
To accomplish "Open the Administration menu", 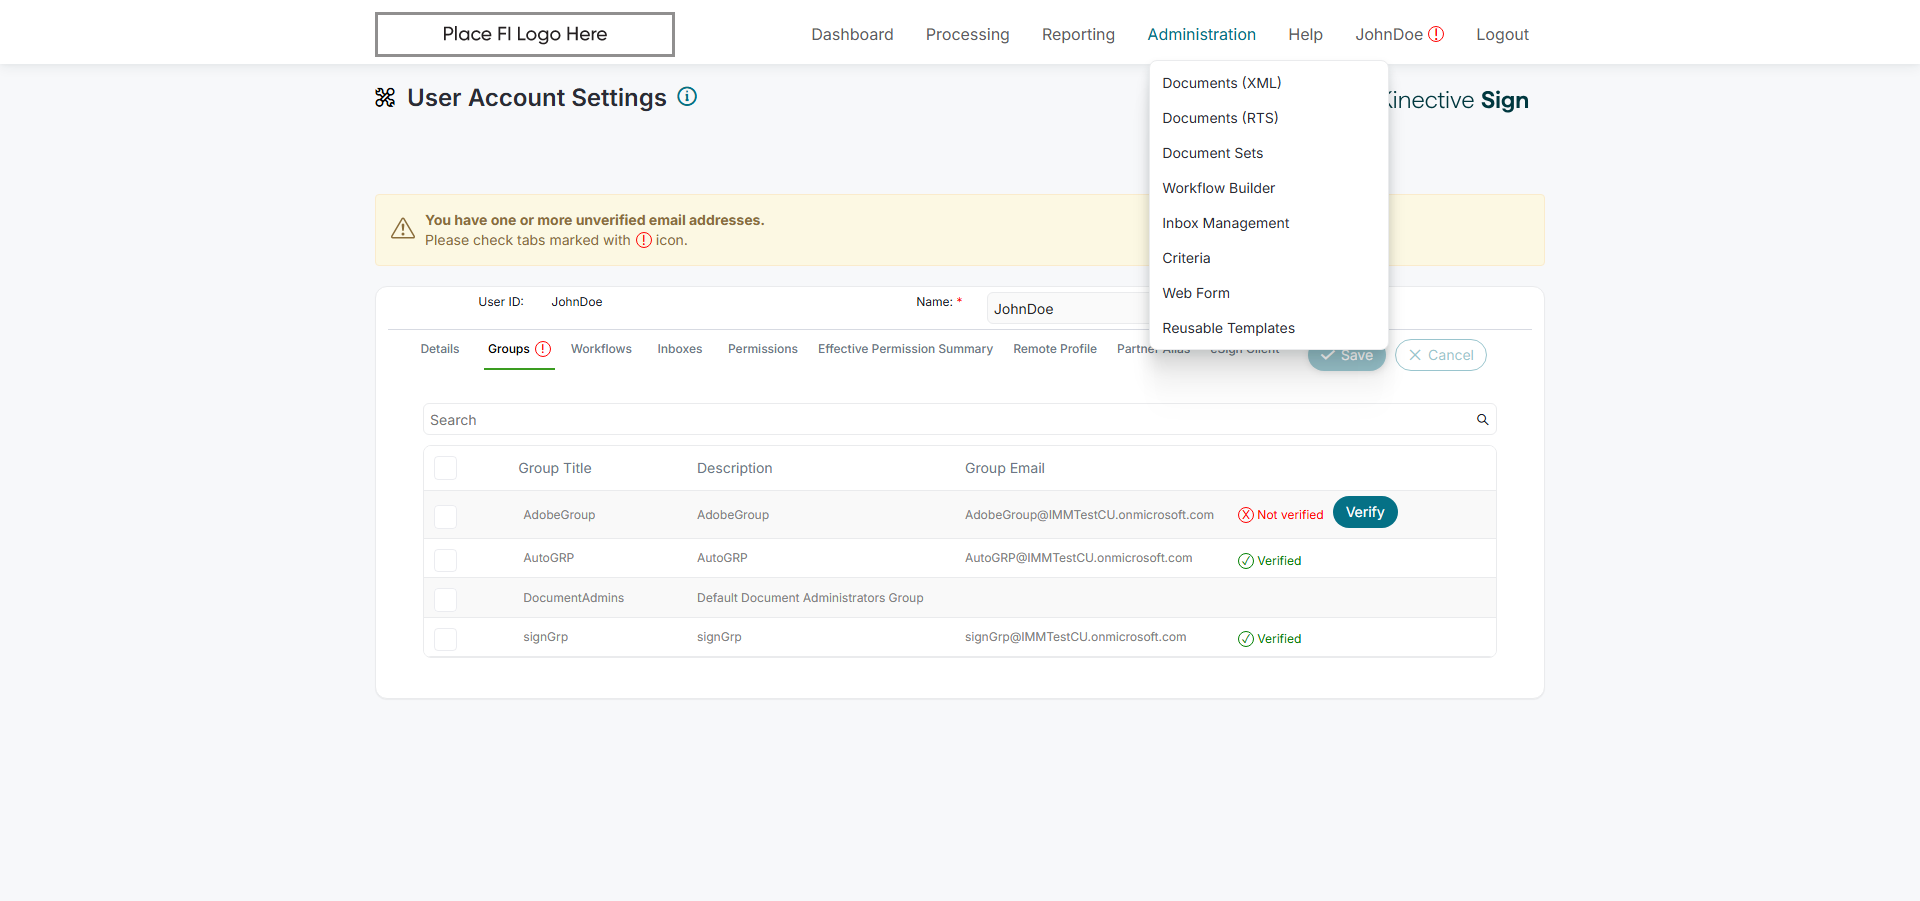I will (1201, 34).
